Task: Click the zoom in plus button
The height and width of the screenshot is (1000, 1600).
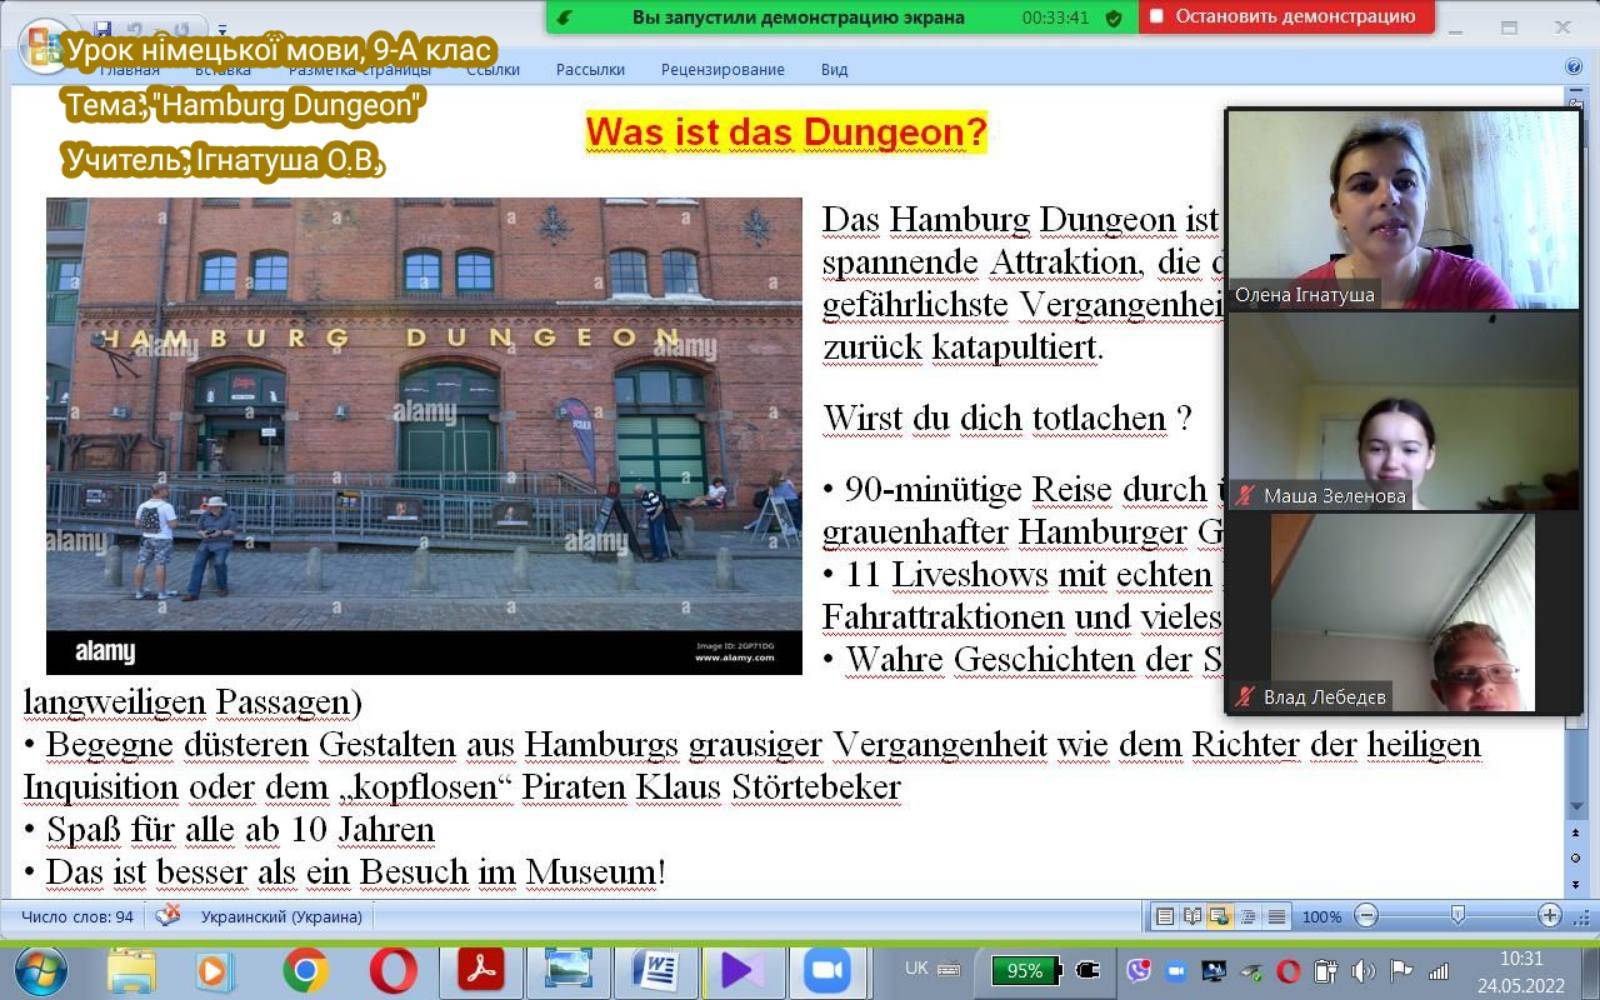Action: (1549, 915)
